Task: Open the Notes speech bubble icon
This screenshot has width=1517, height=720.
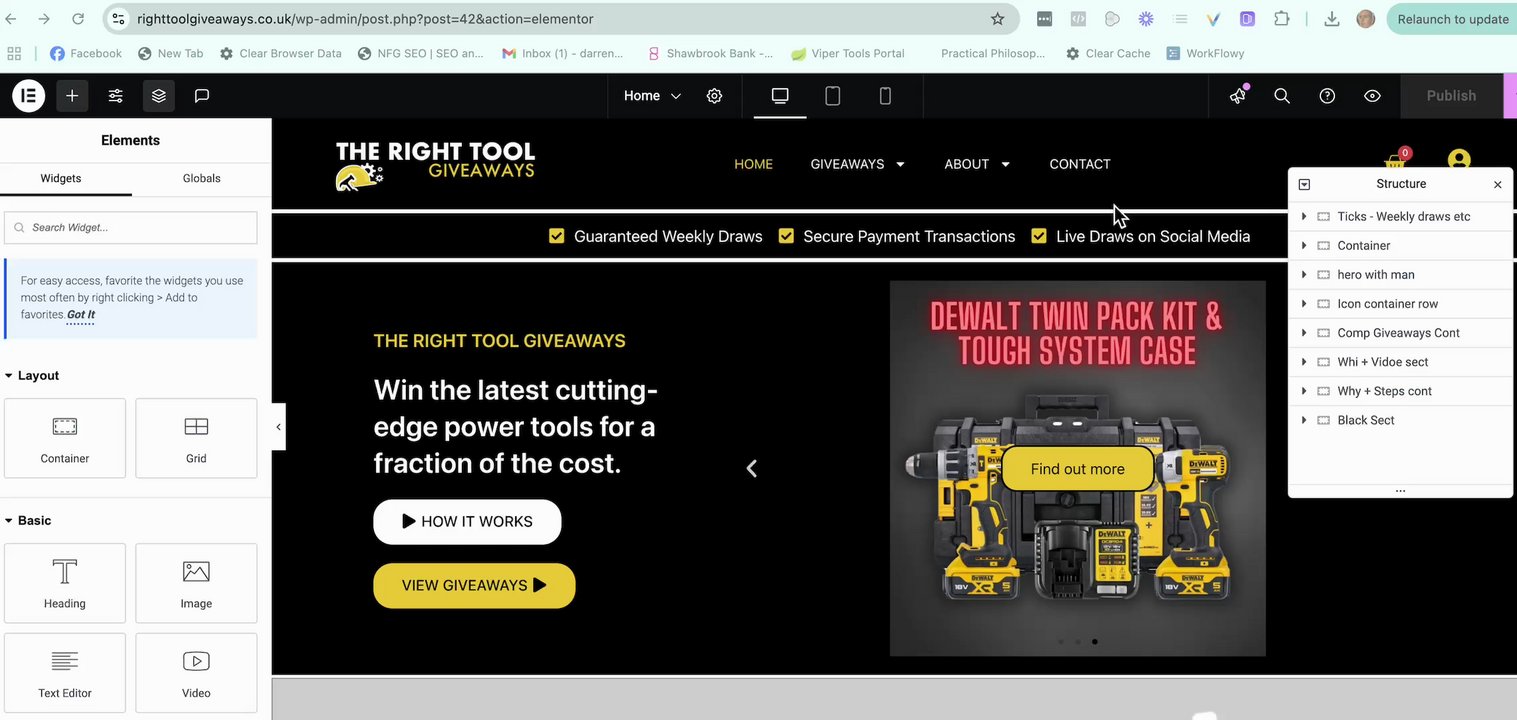Action: pos(202,95)
